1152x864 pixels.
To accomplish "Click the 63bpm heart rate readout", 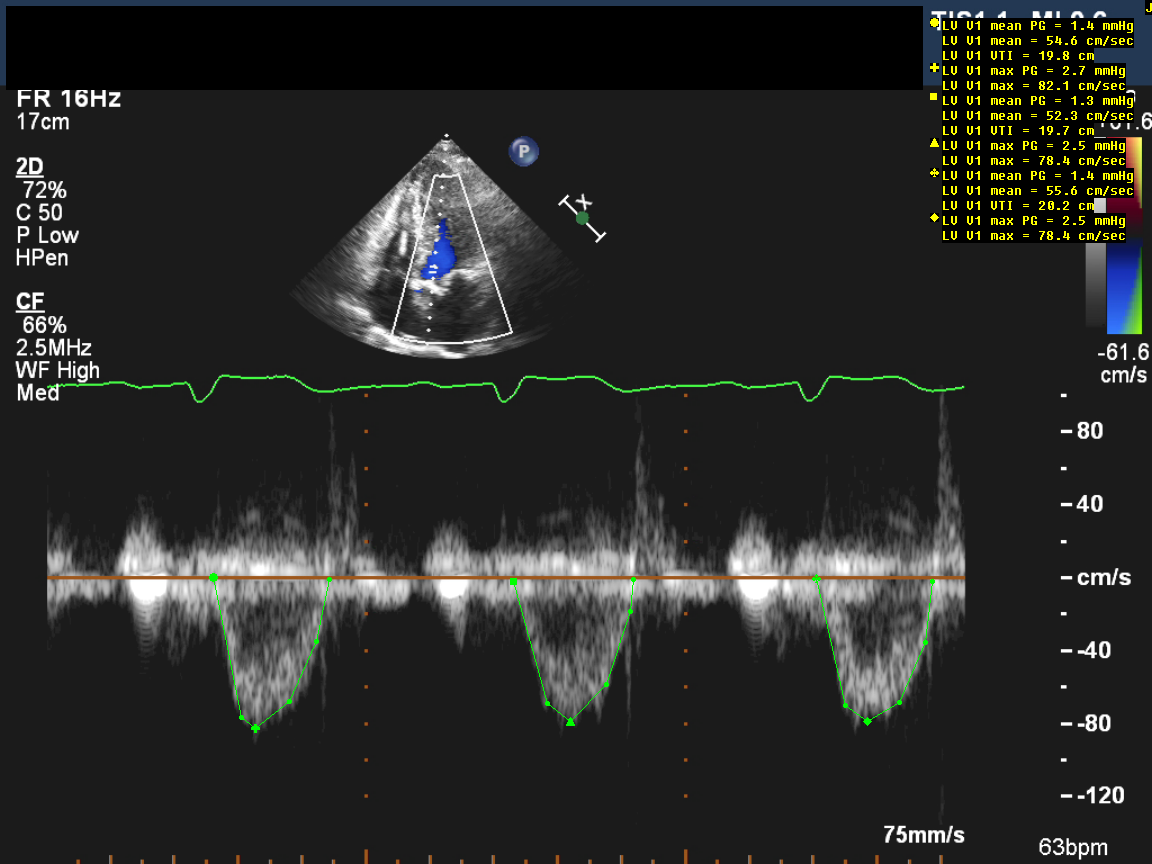I will coord(1072,847).
